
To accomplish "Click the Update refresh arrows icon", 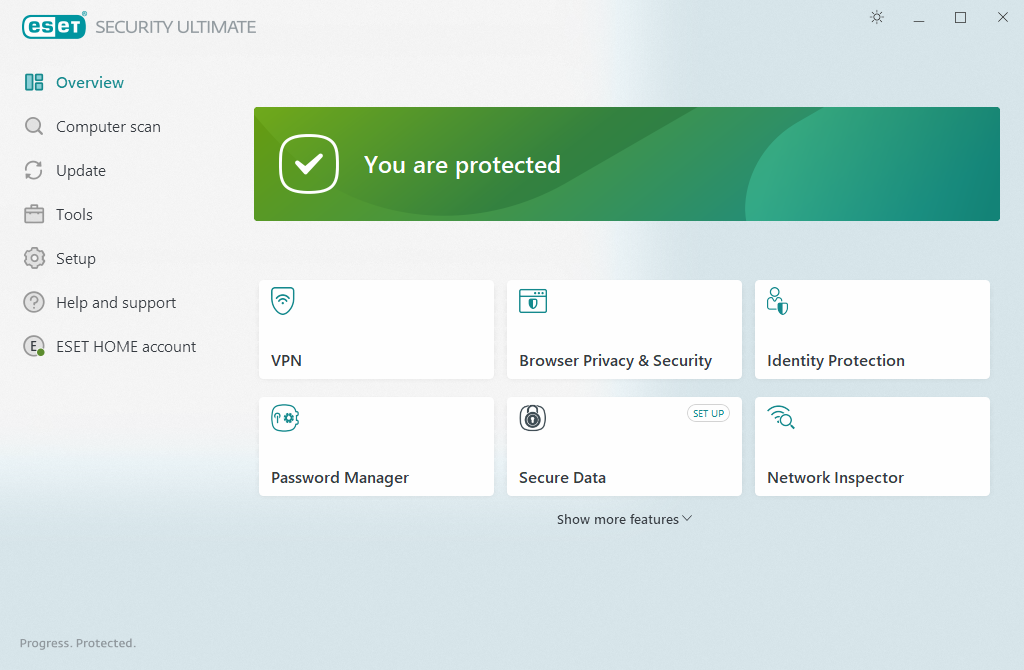I will coord(34,171).
